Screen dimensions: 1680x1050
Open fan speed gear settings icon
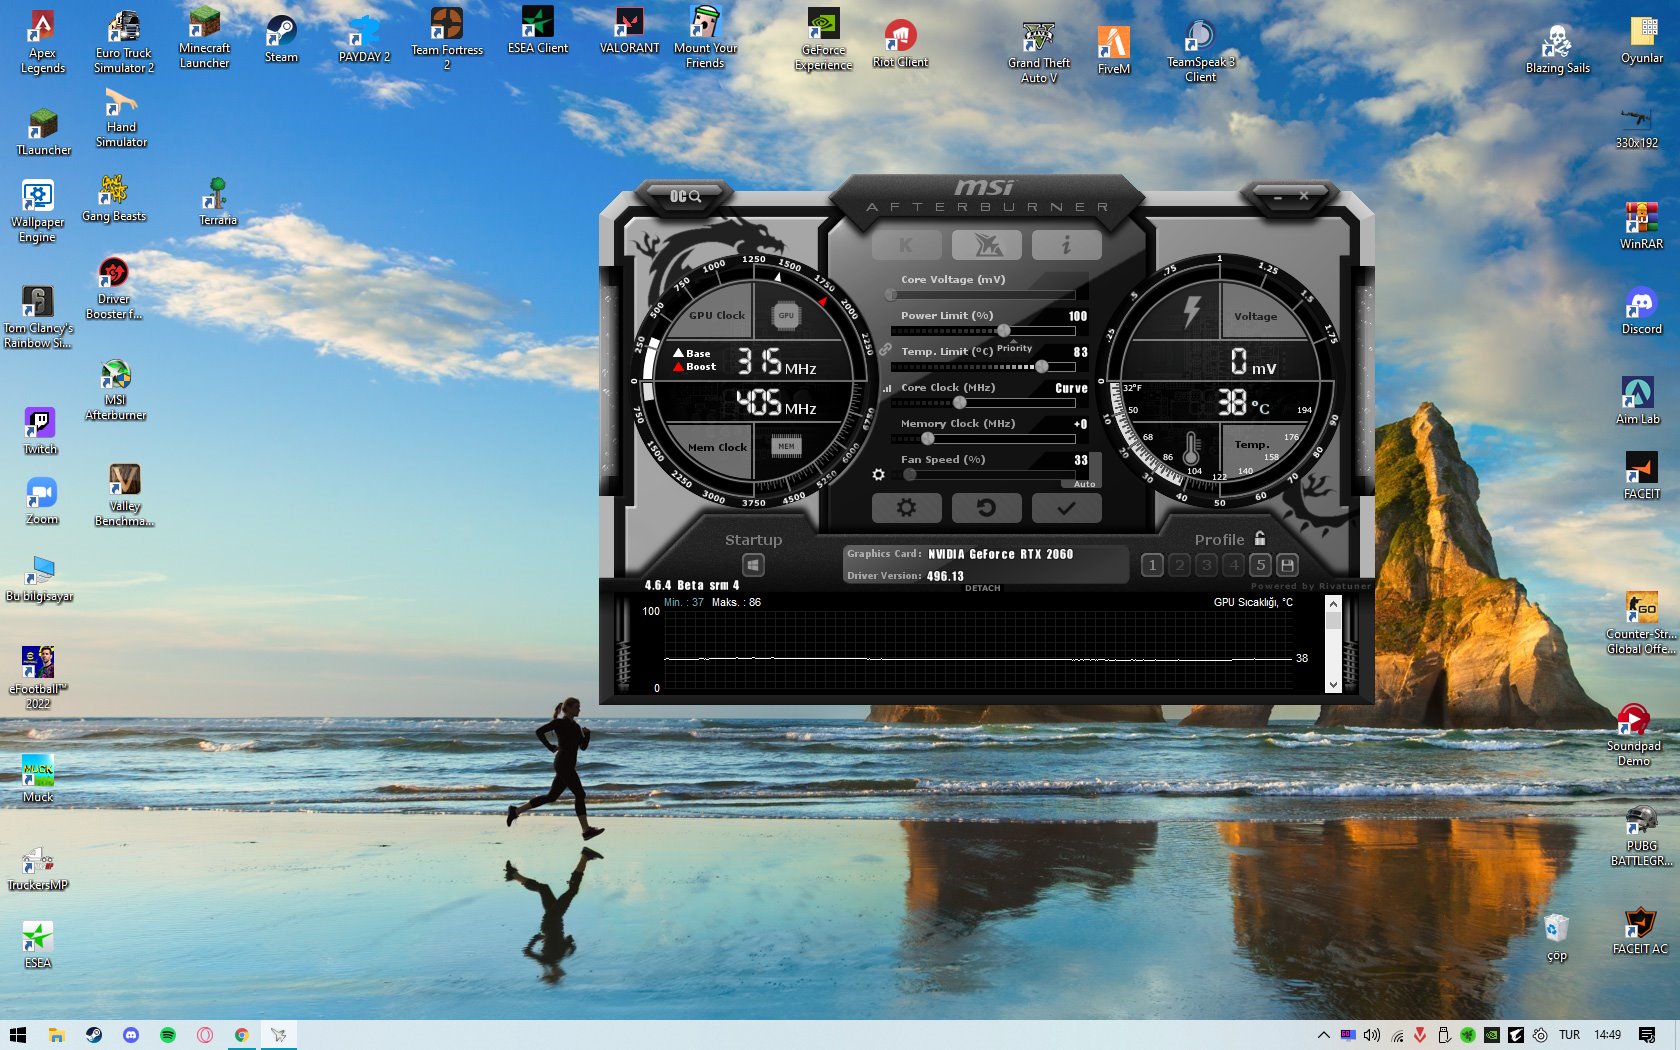(878, 475)
